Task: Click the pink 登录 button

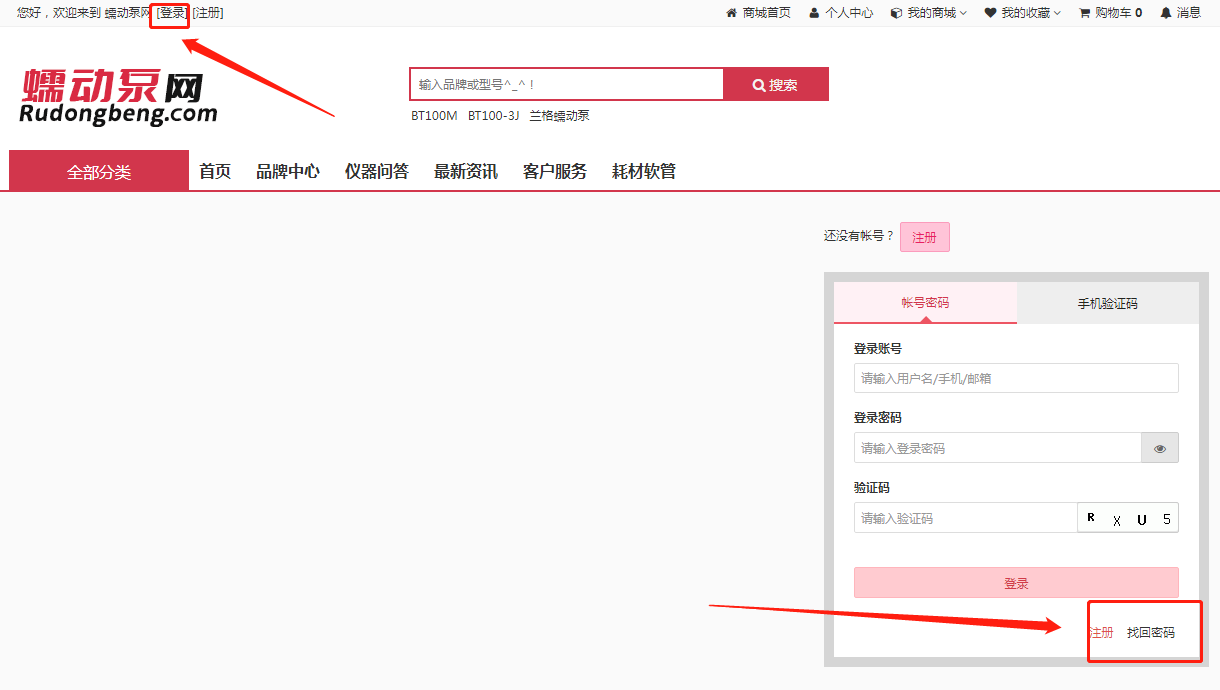Action: point(1015,582)
